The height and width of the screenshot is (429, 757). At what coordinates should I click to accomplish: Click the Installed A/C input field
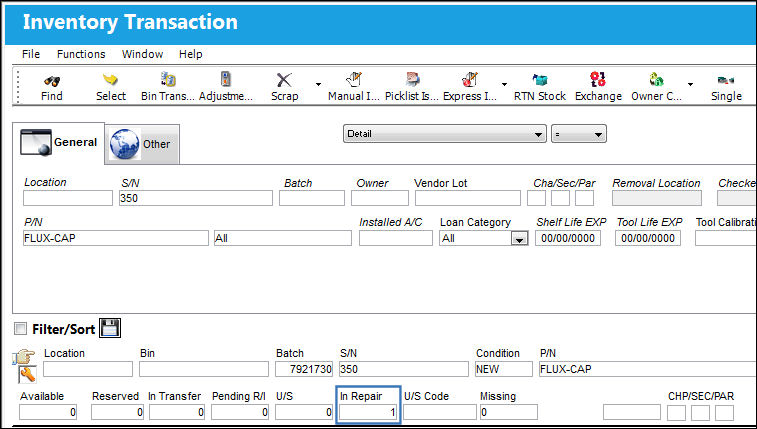pos(396,238)
